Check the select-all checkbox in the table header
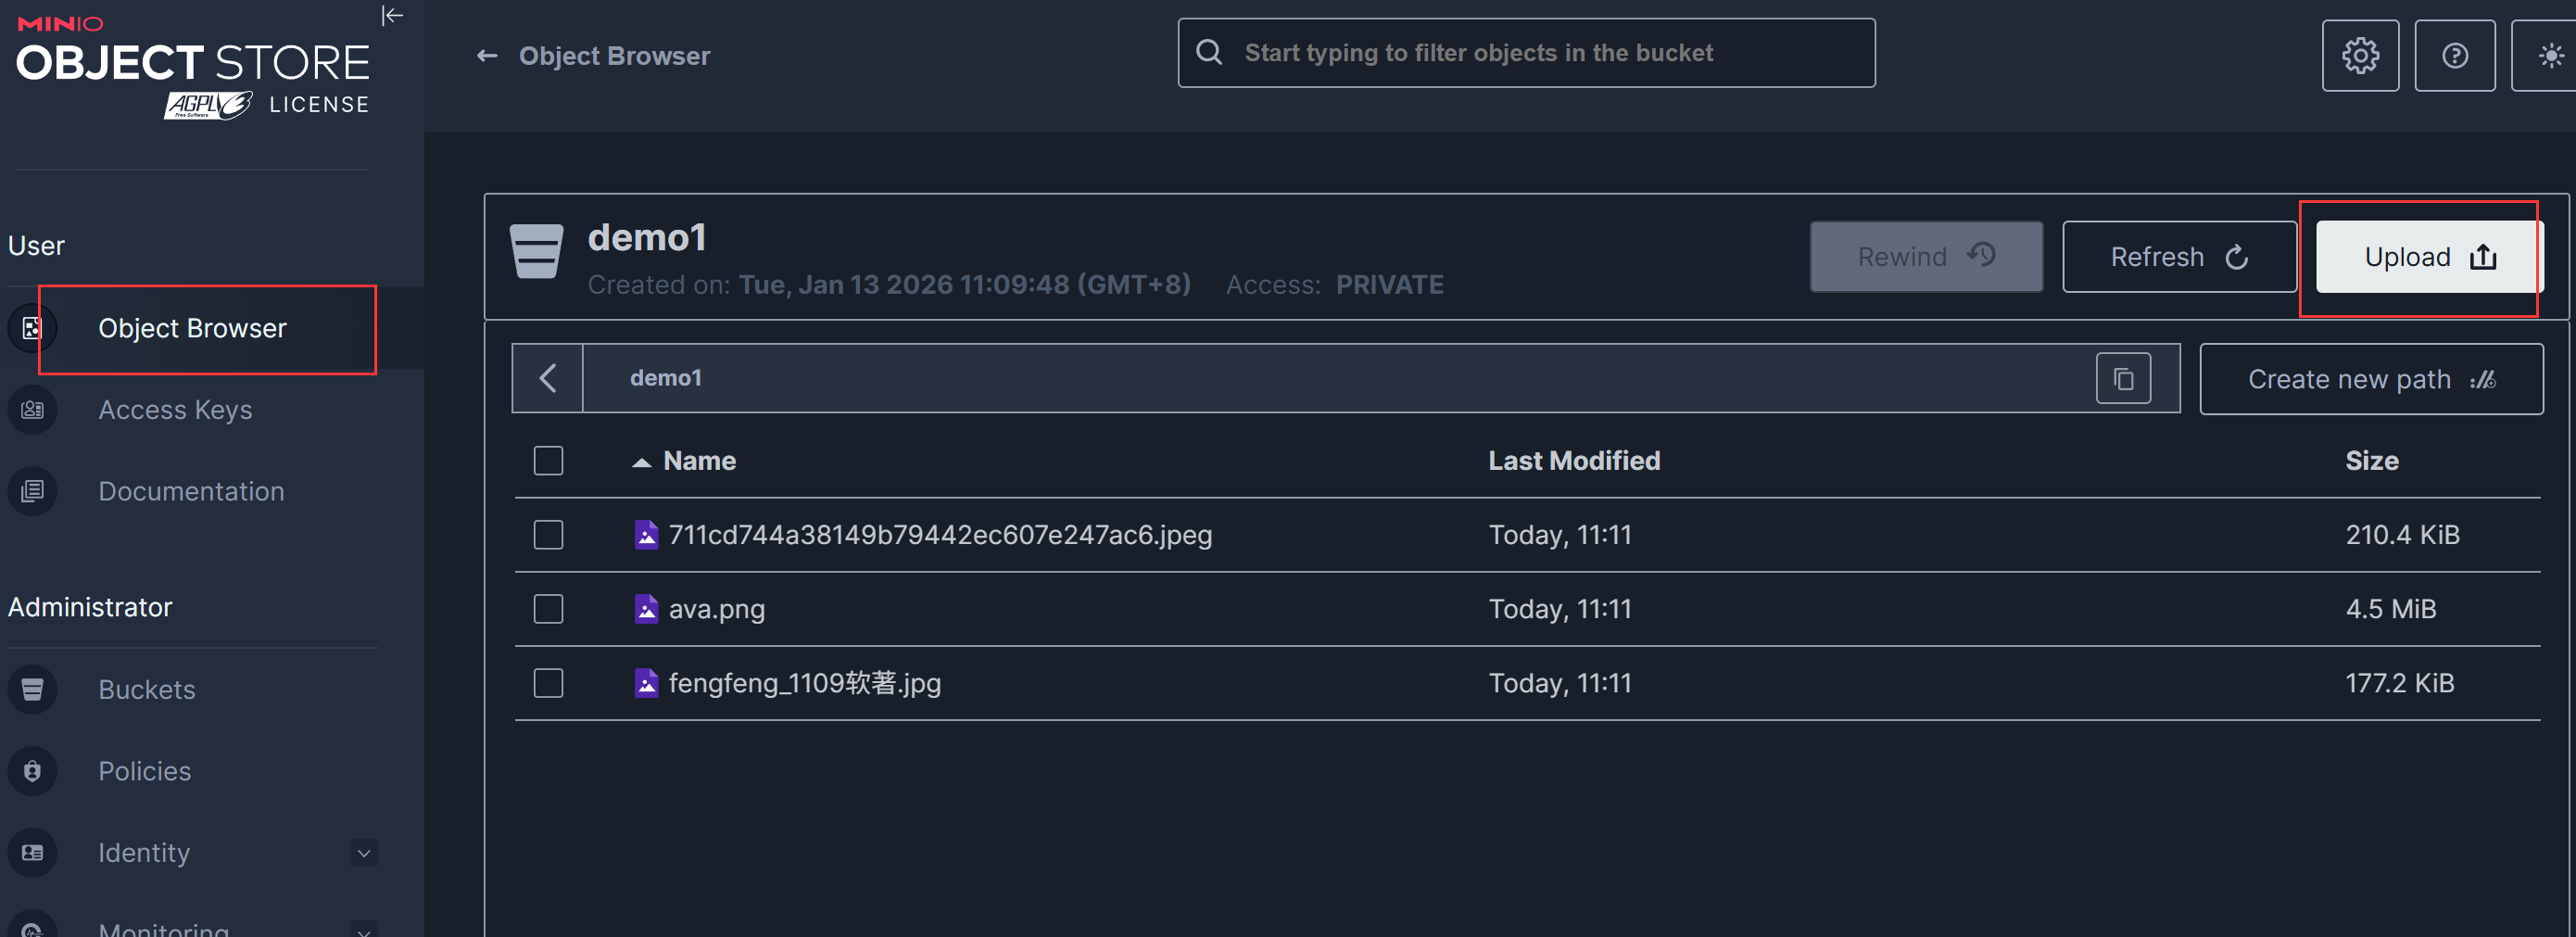The width and height of the screenshot is (2576, 937). coord(548,461)
